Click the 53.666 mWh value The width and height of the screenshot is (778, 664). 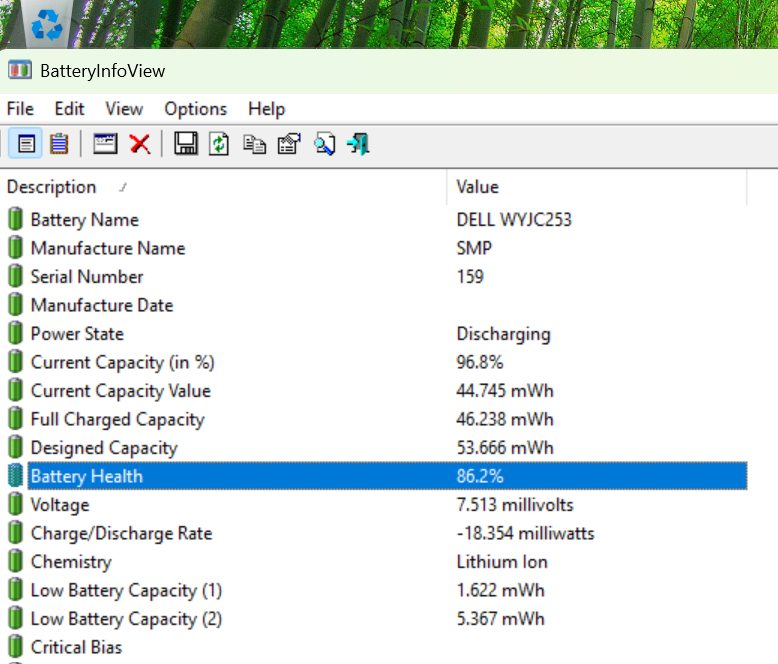coord(505,448)
